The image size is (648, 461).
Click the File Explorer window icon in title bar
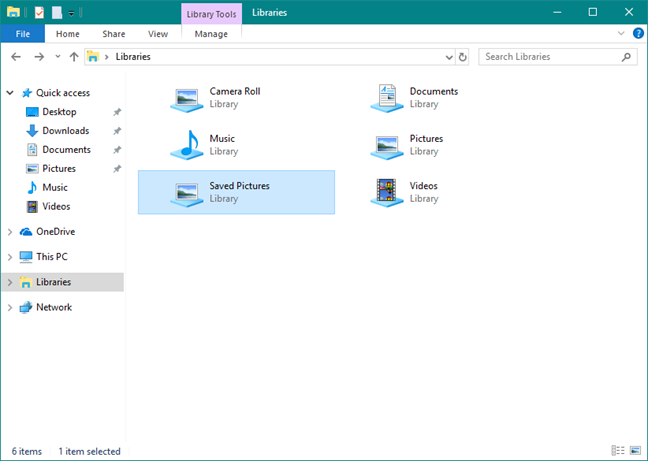(13, 12)
